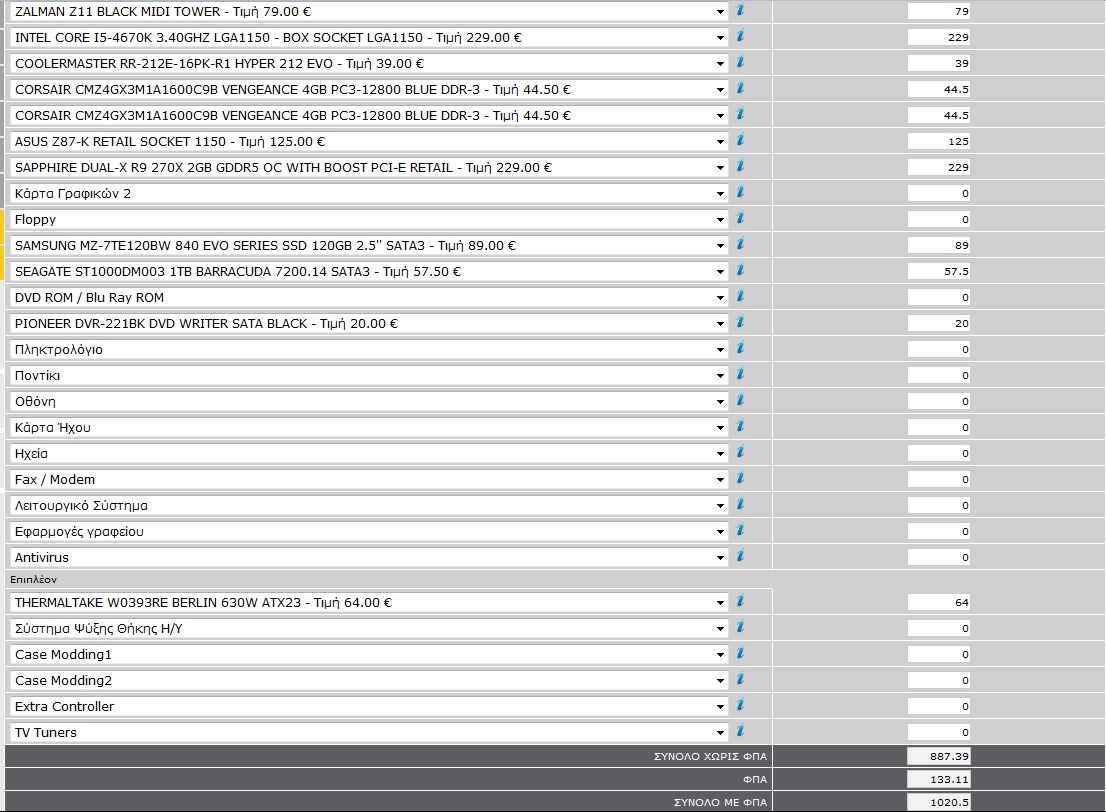This screenshot has width=1106, height=812.
Task: Expand the Λειτουργικό Σύστημα dropdown
Action: coord(368,506)
